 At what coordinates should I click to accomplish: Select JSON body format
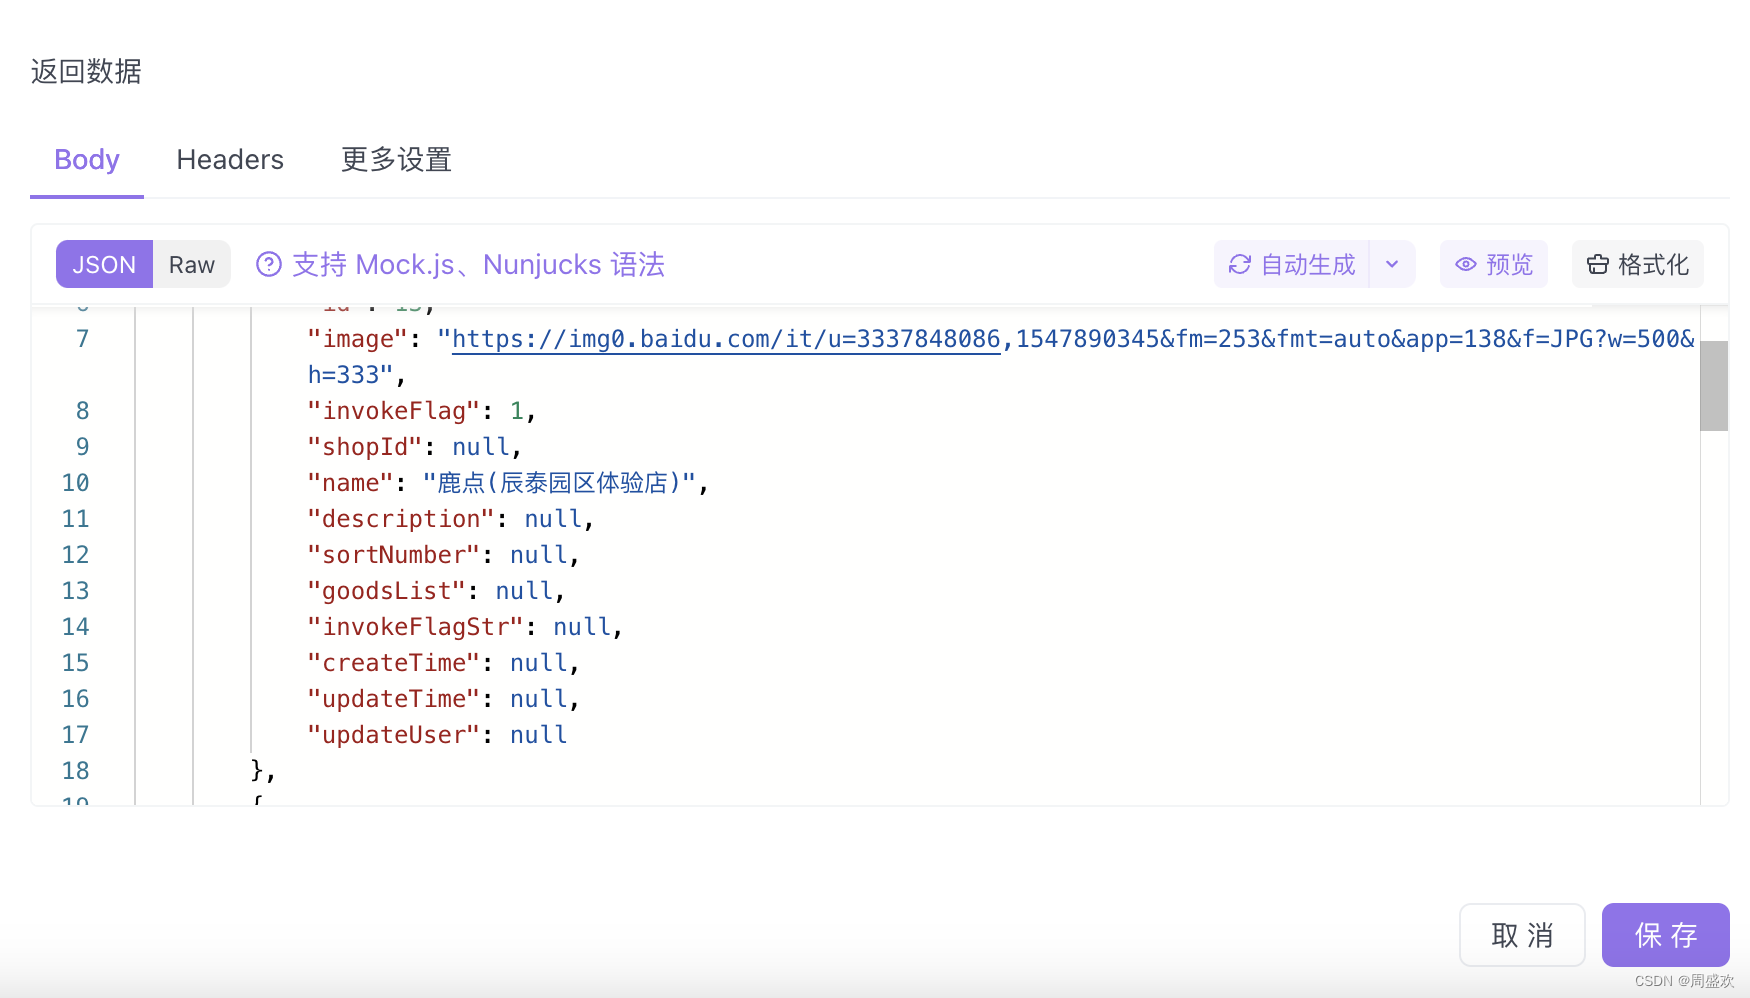[104, 264]
